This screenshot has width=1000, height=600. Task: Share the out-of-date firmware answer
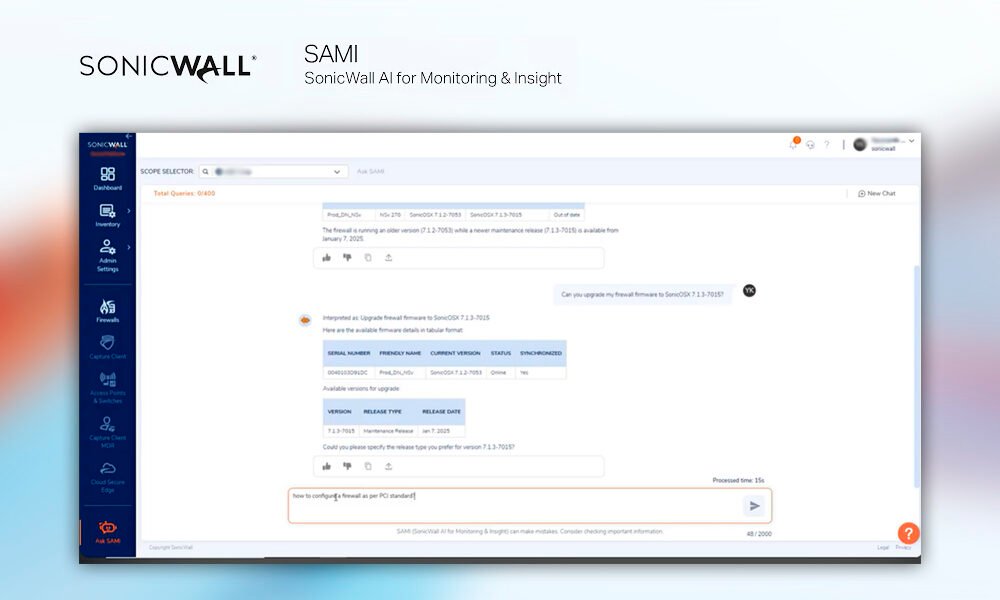pyautogui.click(x=388, y=258)
